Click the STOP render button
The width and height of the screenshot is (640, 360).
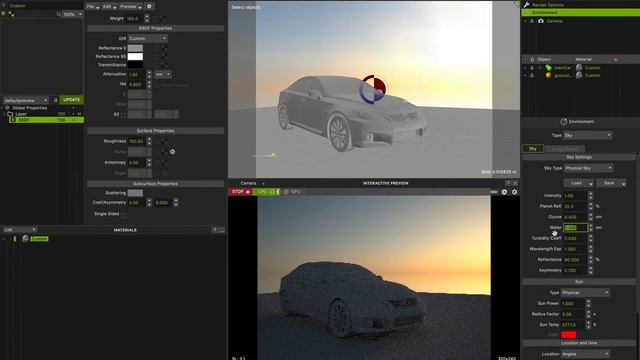point(240,191)
